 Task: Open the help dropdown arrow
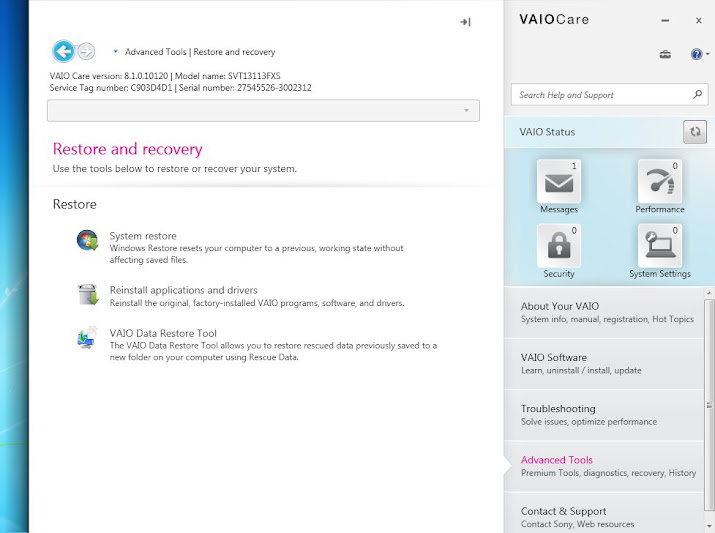[x=708, y=54]
